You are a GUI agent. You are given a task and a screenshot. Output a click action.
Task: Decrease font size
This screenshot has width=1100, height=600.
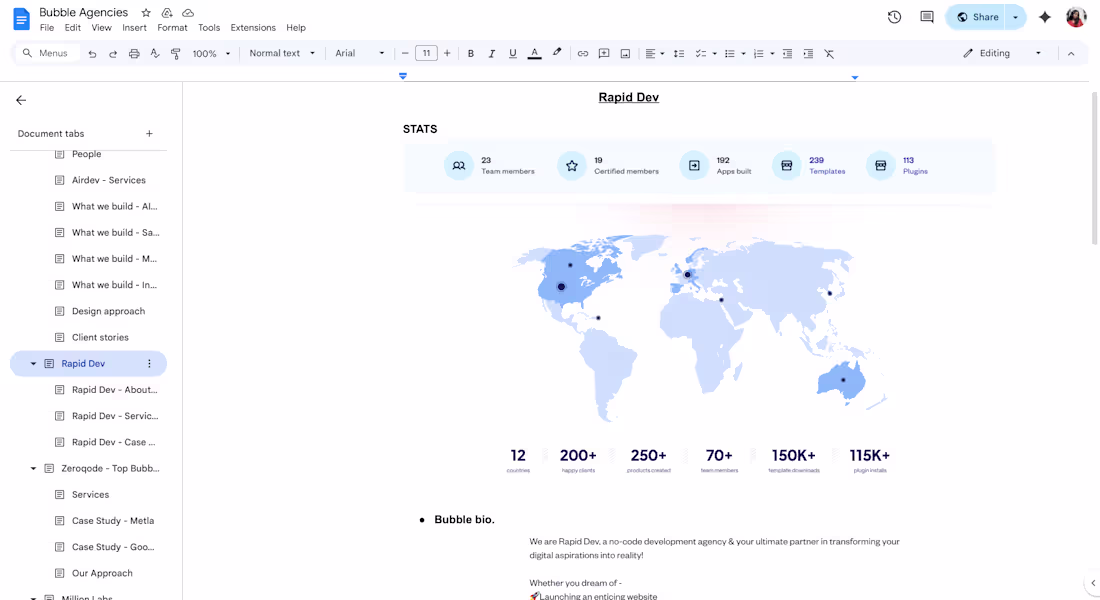pos(405,53)
